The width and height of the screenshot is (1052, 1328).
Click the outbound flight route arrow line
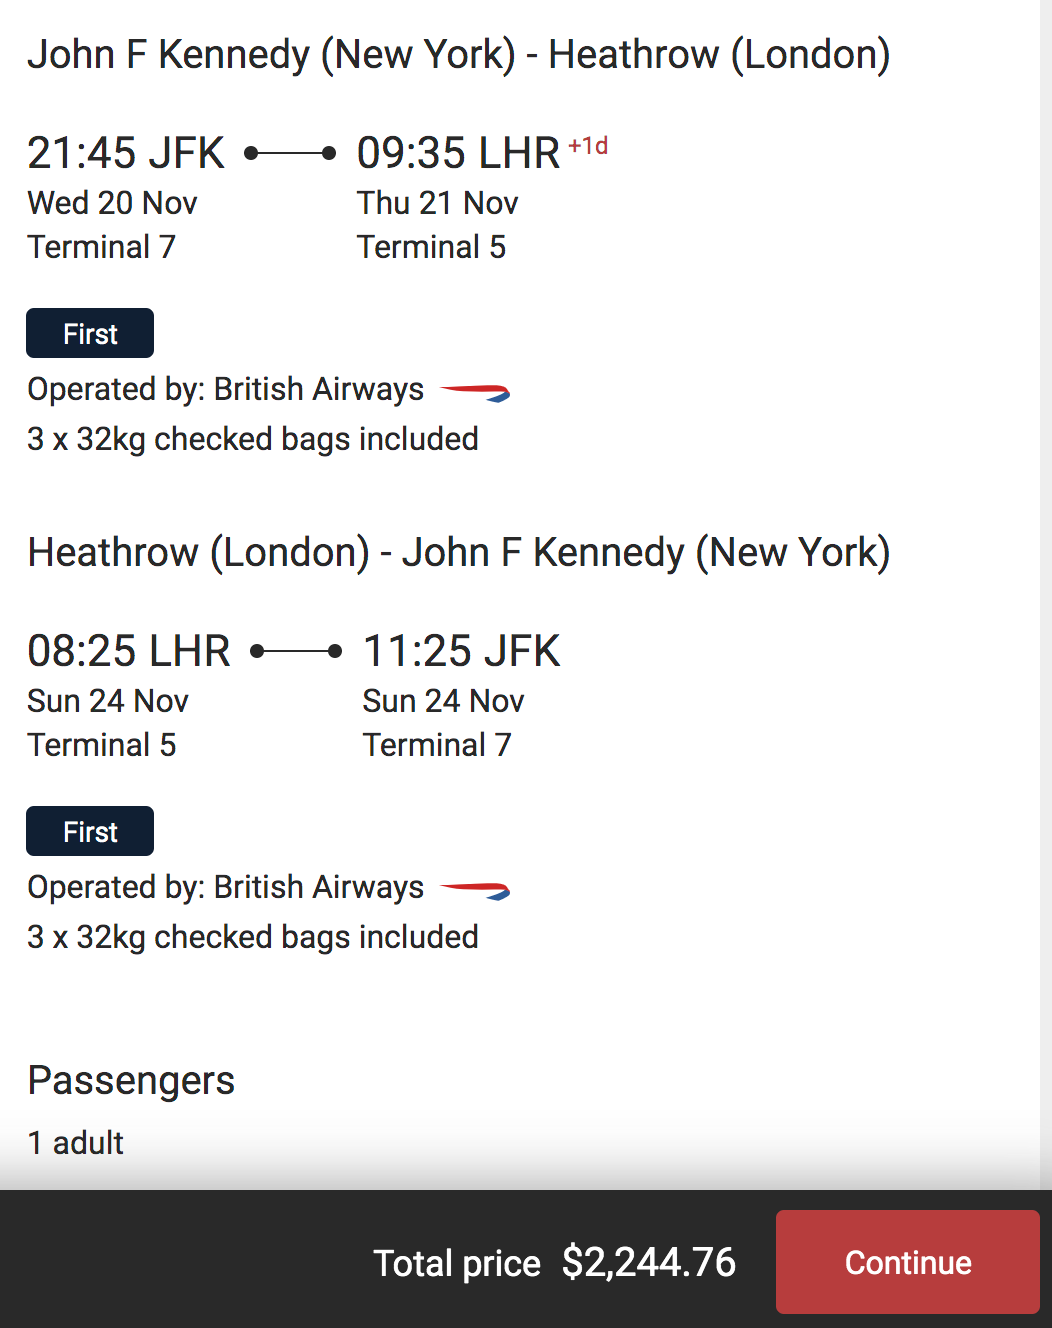point(290,153)
